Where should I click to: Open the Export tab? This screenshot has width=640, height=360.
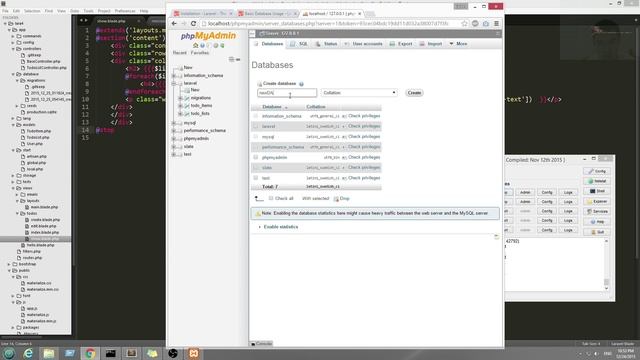[401, 44]
